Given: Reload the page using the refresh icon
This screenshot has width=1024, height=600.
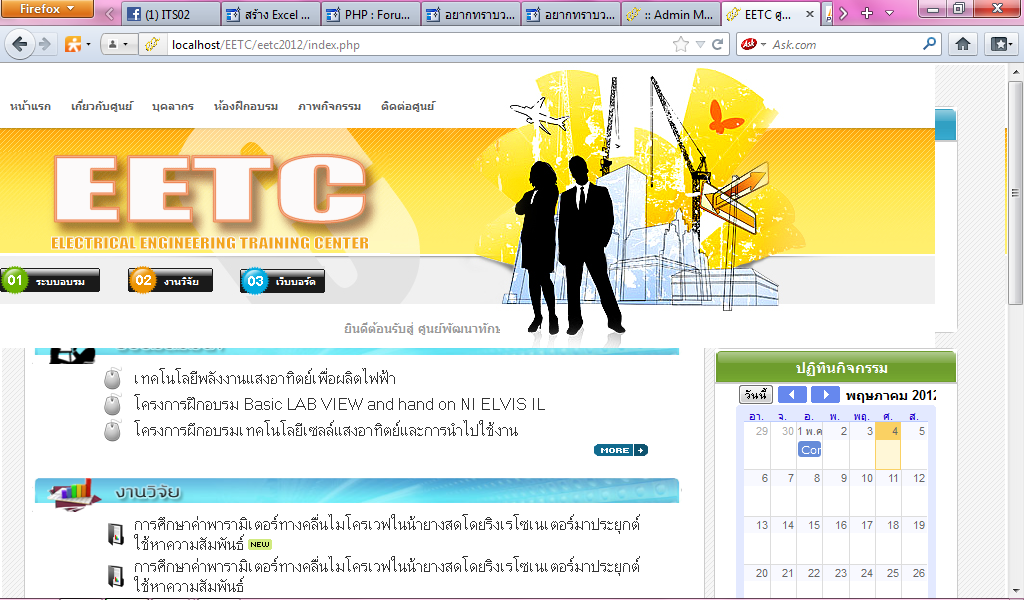Looking at the screenshot, I should [717, 44].
